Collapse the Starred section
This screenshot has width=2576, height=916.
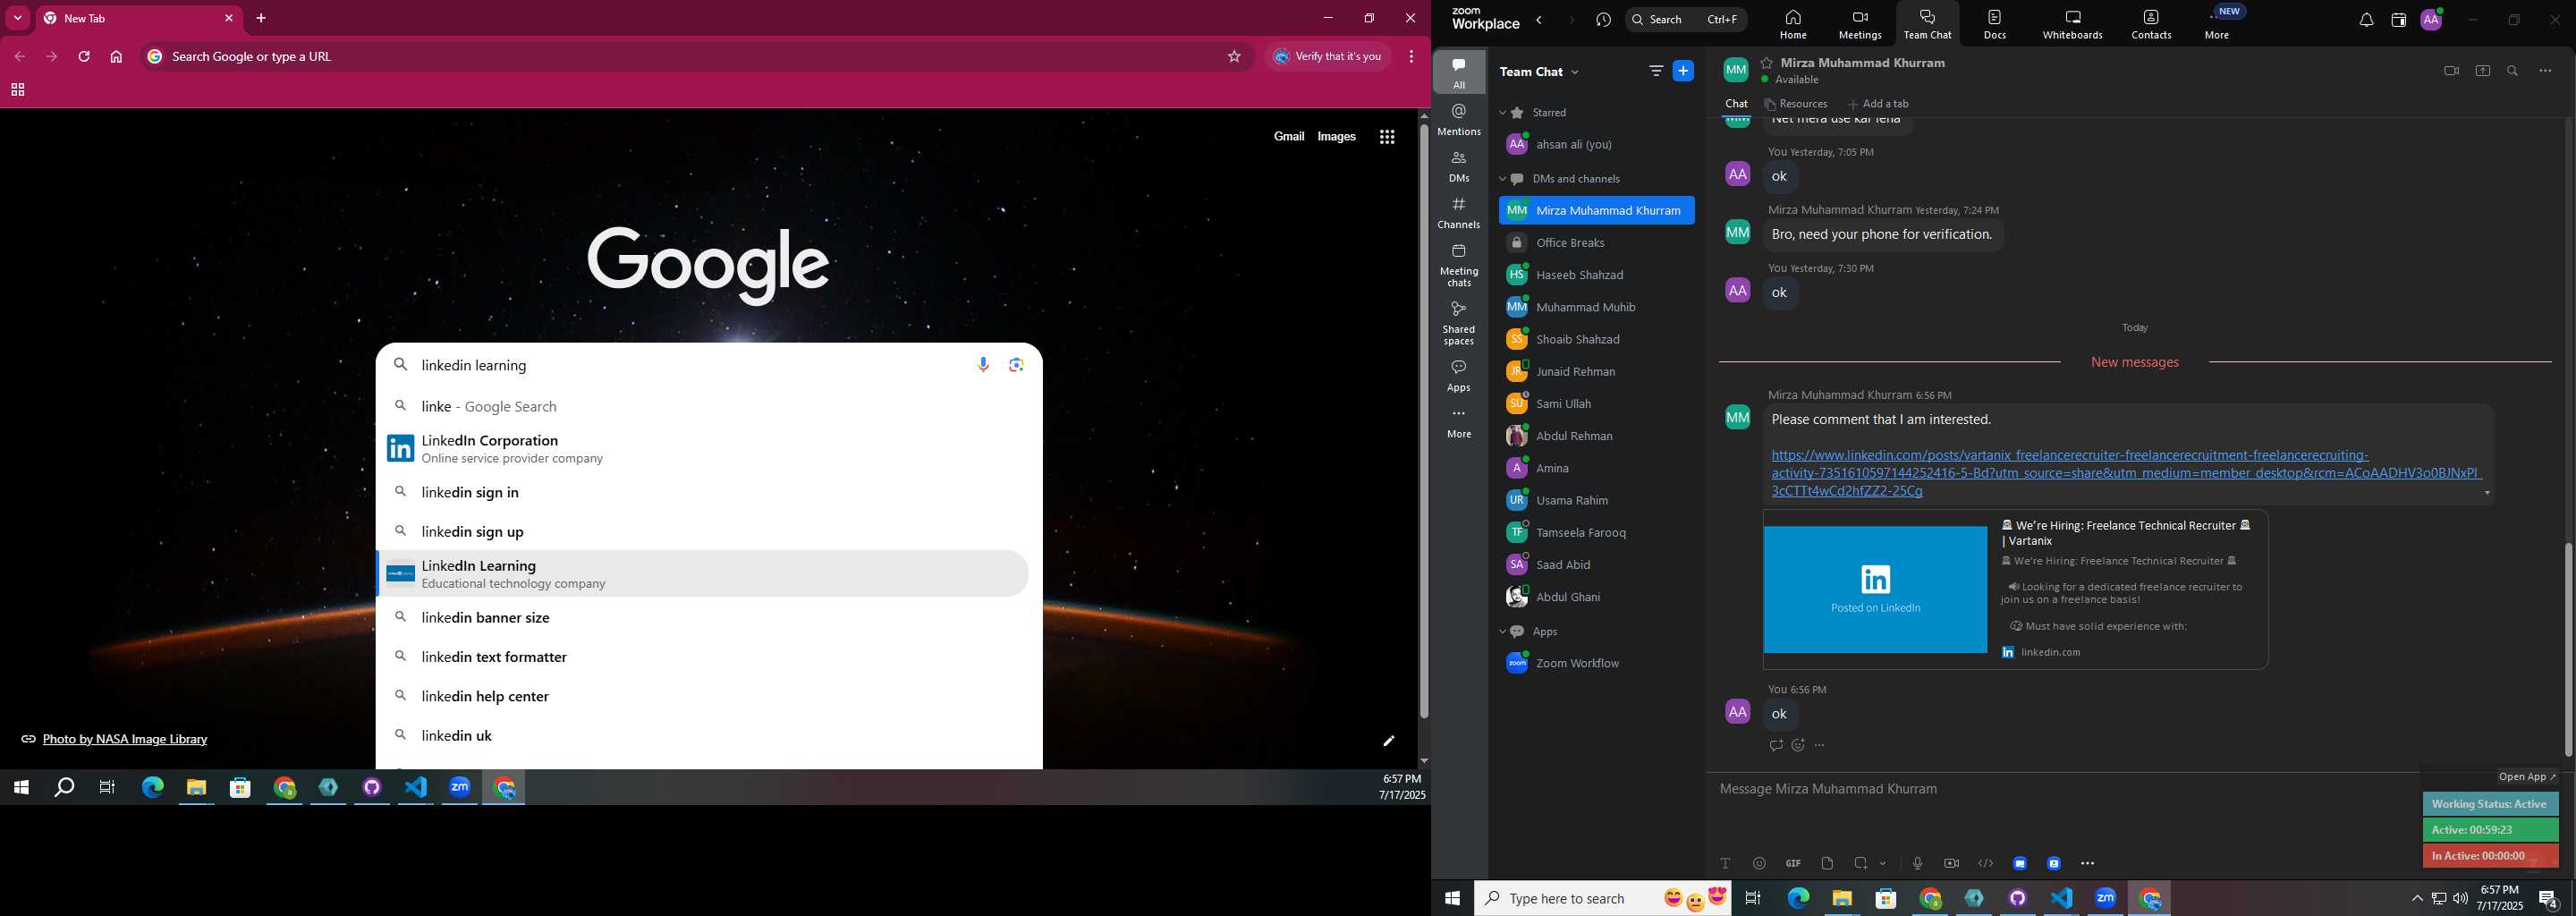(1502, 113)
